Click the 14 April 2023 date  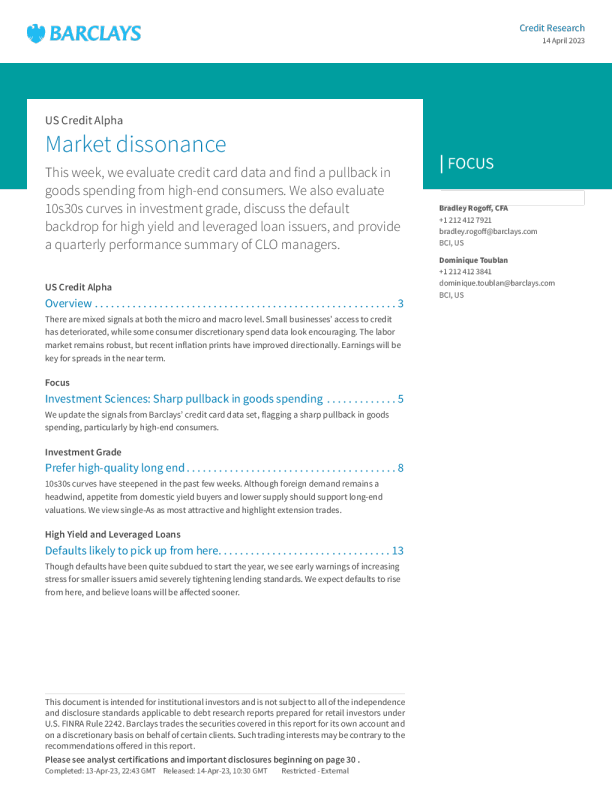[x=563, y=41]
